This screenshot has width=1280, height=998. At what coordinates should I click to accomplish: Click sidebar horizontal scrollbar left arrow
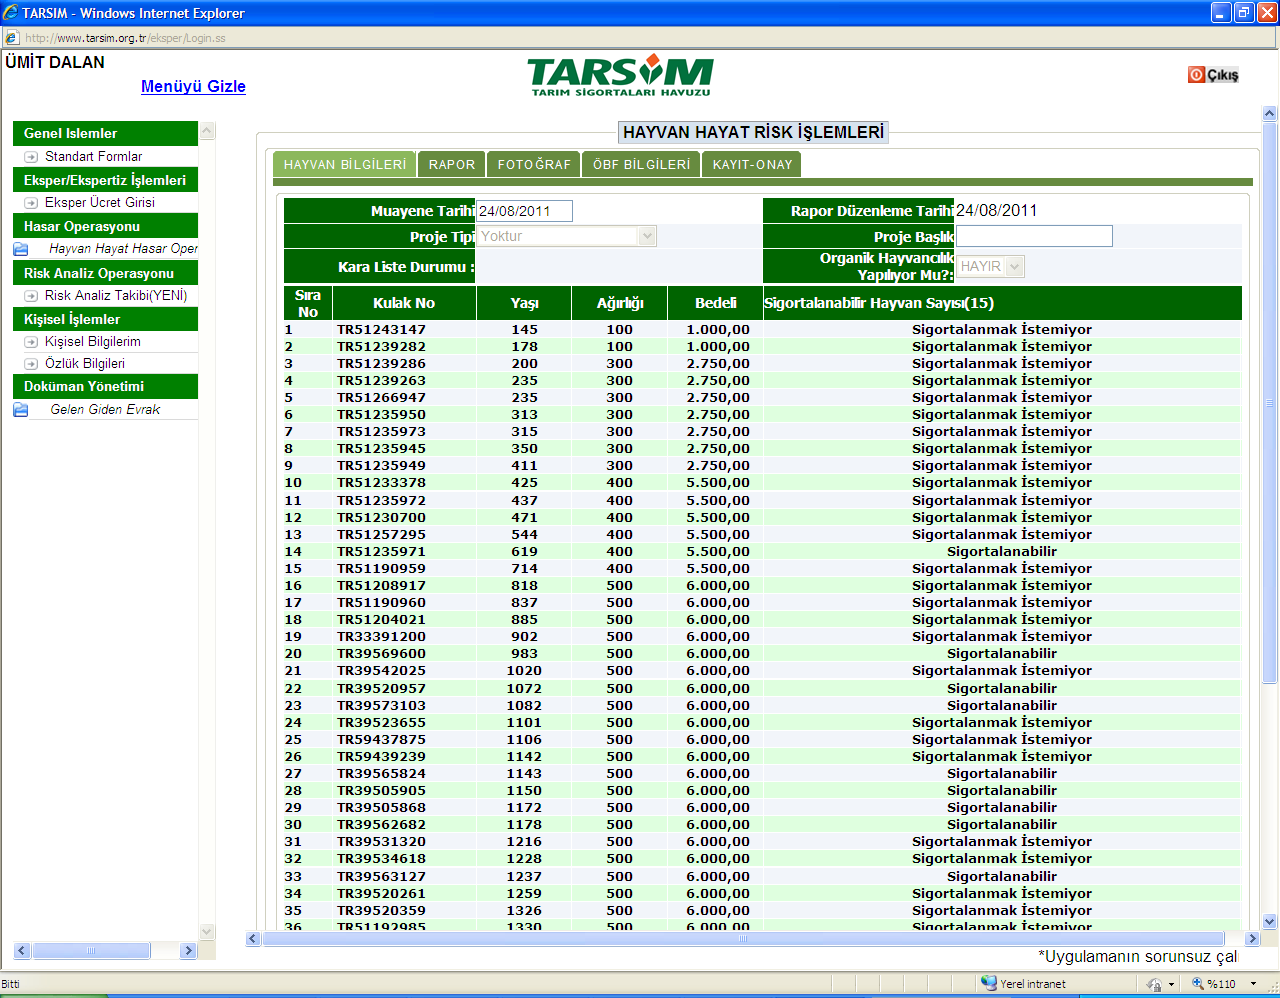click(x=22, y=951)
